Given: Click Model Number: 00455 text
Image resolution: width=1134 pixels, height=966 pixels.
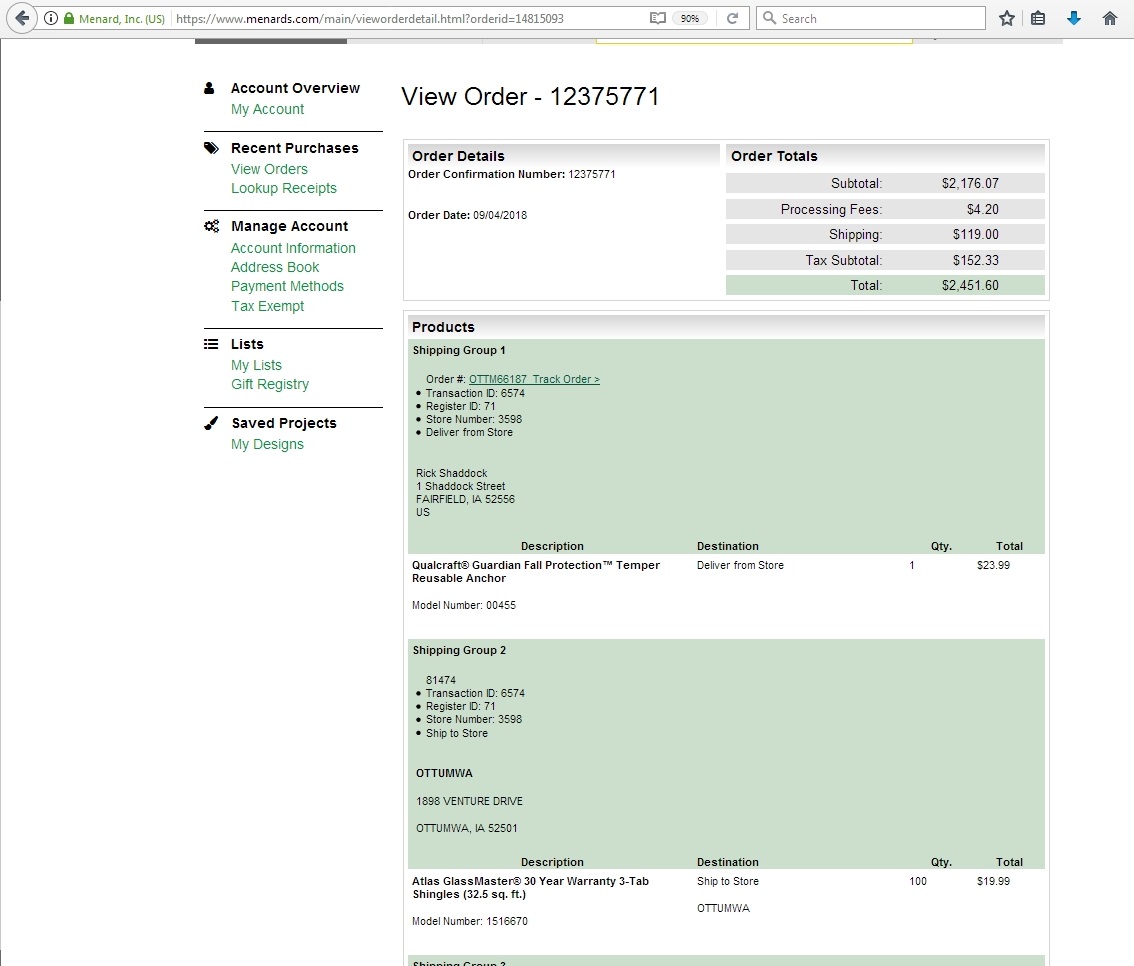Looking at the screenshot, I should pos(464,605).
